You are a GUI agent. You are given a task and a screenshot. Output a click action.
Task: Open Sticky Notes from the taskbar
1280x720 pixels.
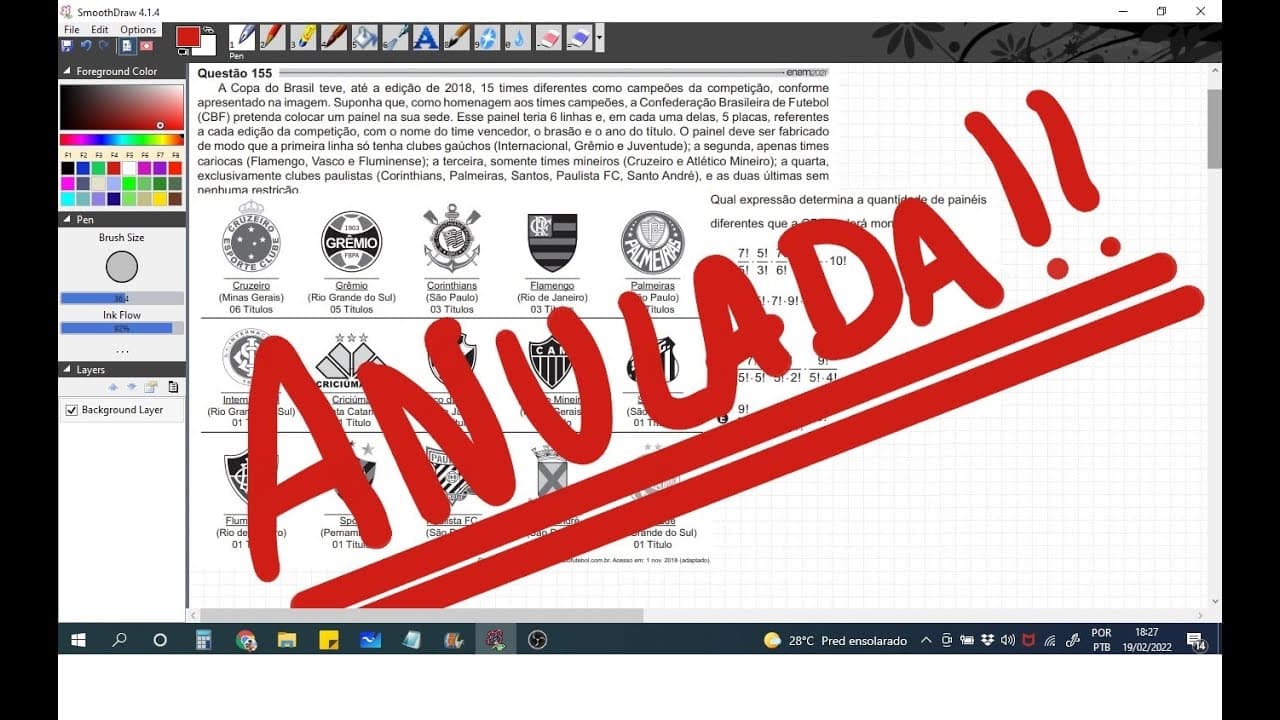click(x=329, y=640)
